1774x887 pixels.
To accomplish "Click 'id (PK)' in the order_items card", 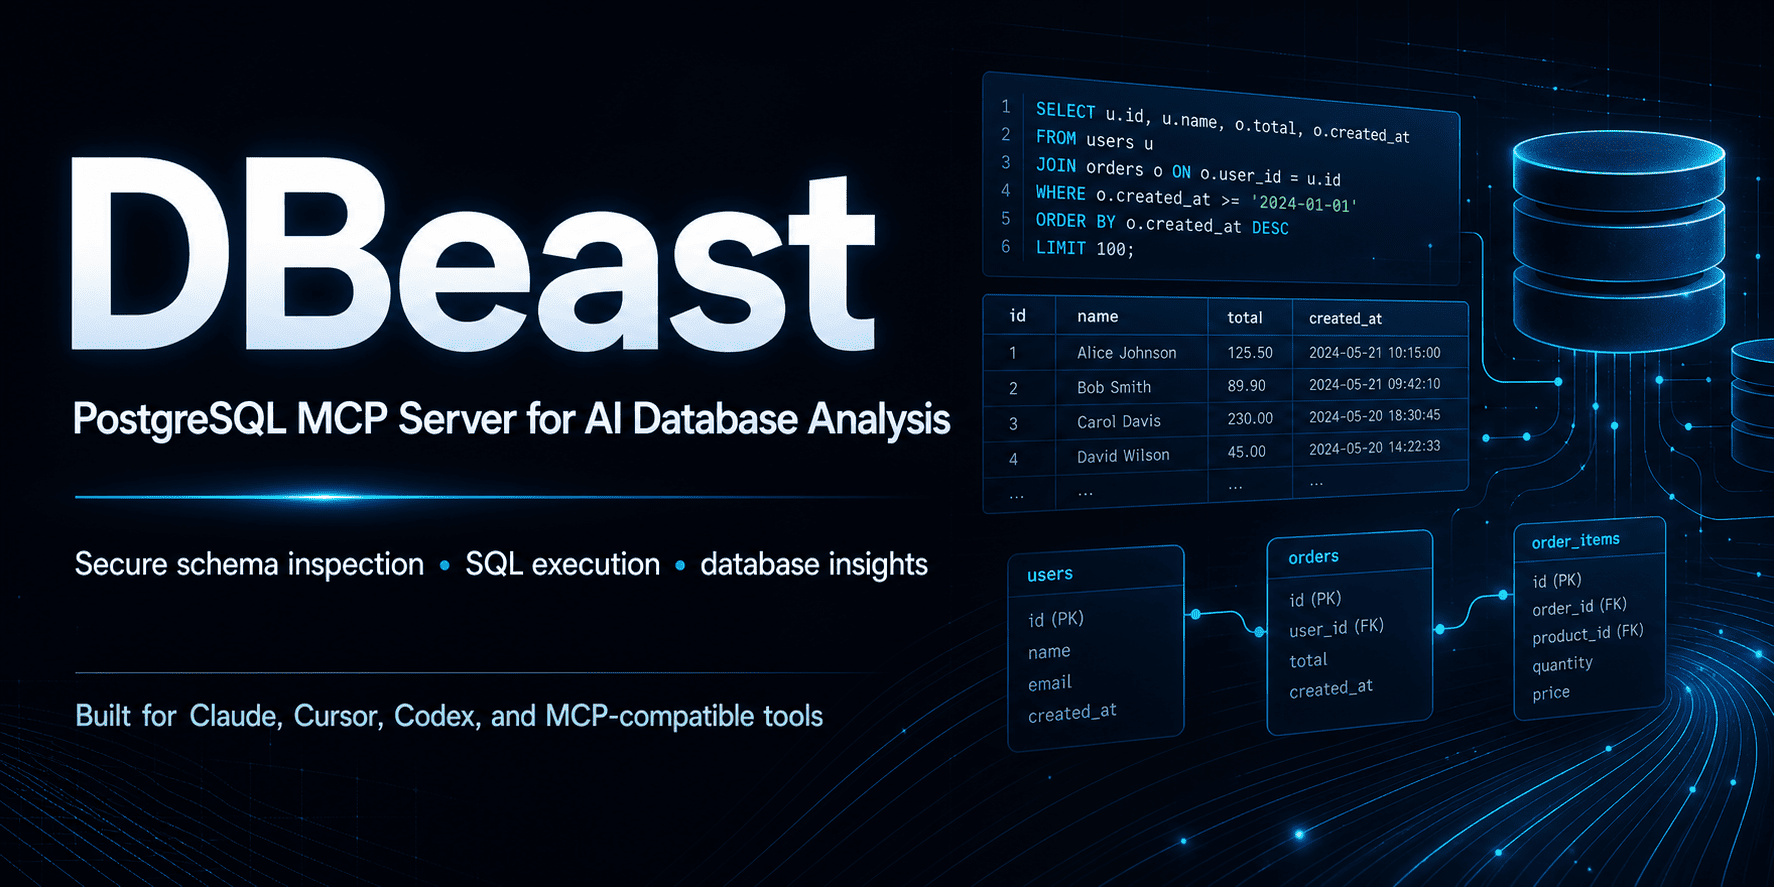I will 1557,581.
